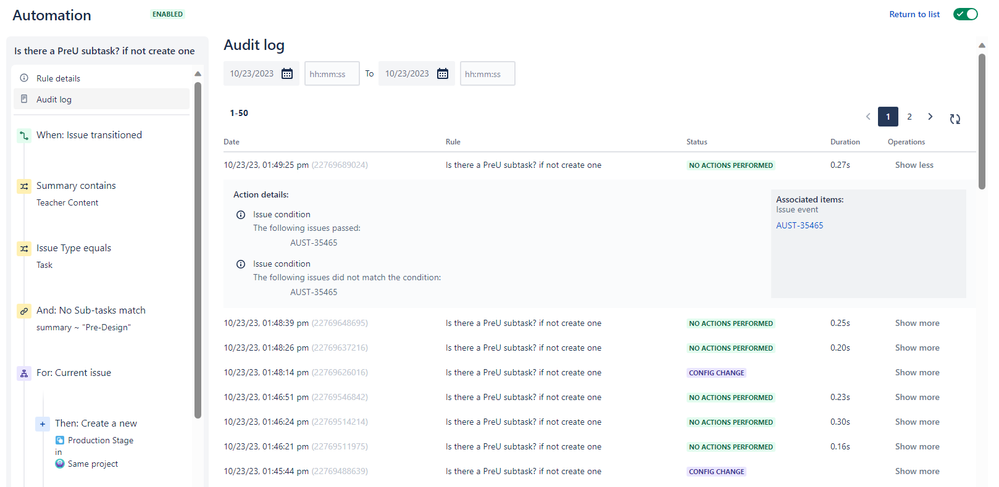
Task: Click the start date field 10/23/2023
Action: click(252, 73)
